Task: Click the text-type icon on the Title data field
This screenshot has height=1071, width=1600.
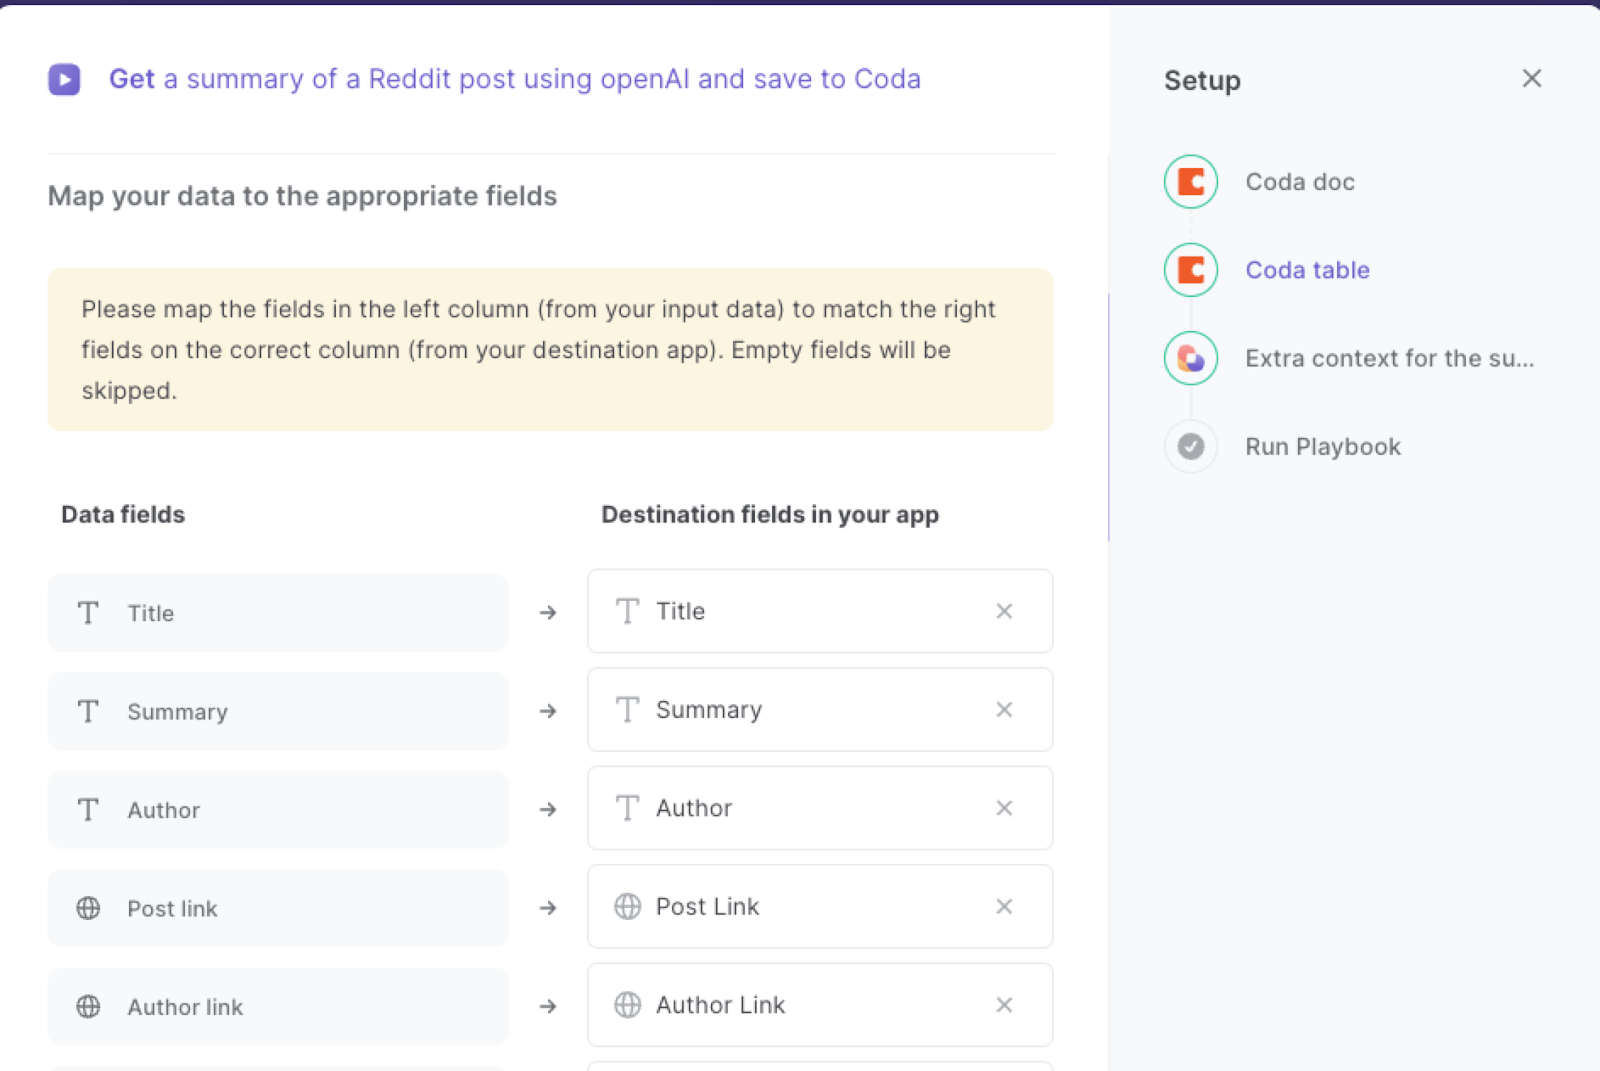Action: point(88,613)
